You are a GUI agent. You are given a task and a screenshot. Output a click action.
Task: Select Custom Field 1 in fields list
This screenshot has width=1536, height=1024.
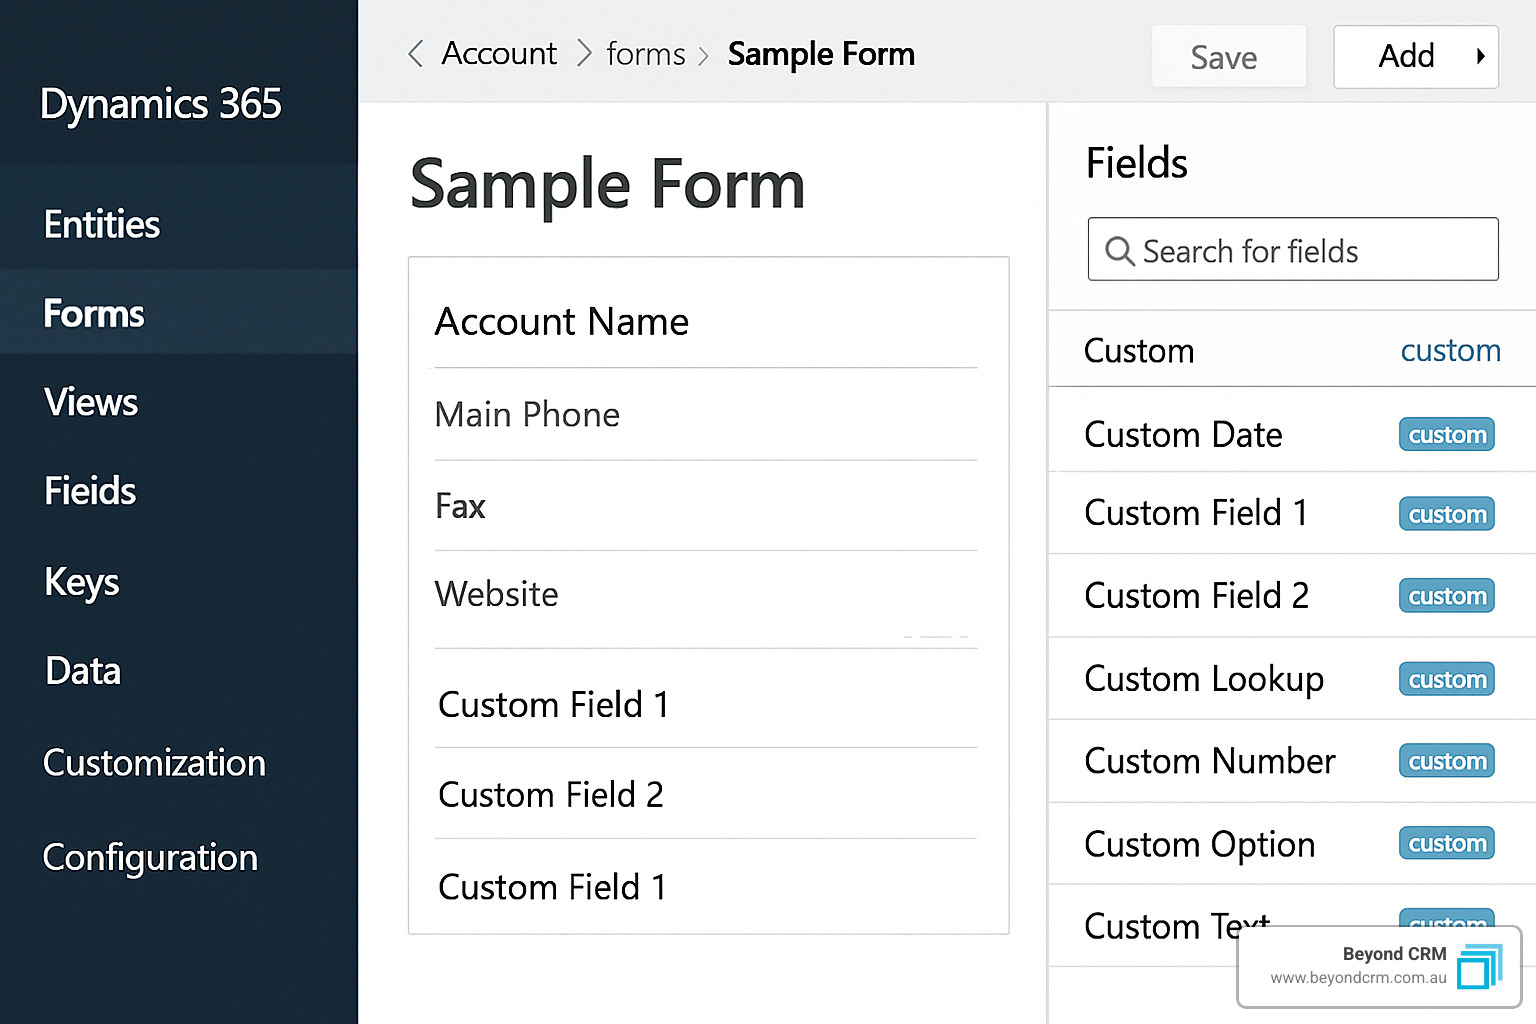pos(1292,513)
